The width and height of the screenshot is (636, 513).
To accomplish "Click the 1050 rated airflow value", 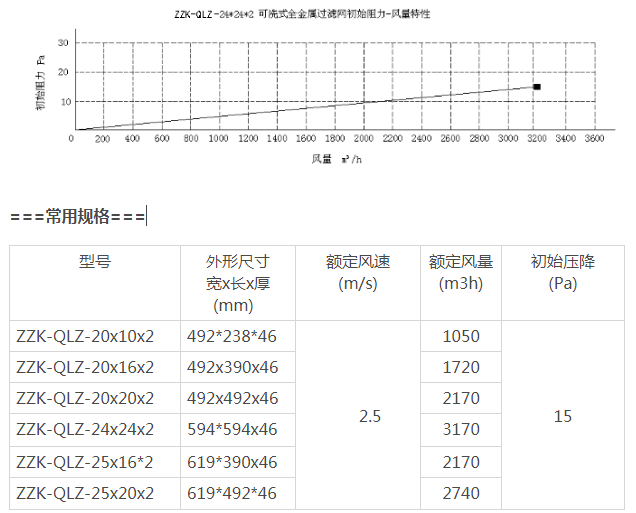I will click(460, 336).
